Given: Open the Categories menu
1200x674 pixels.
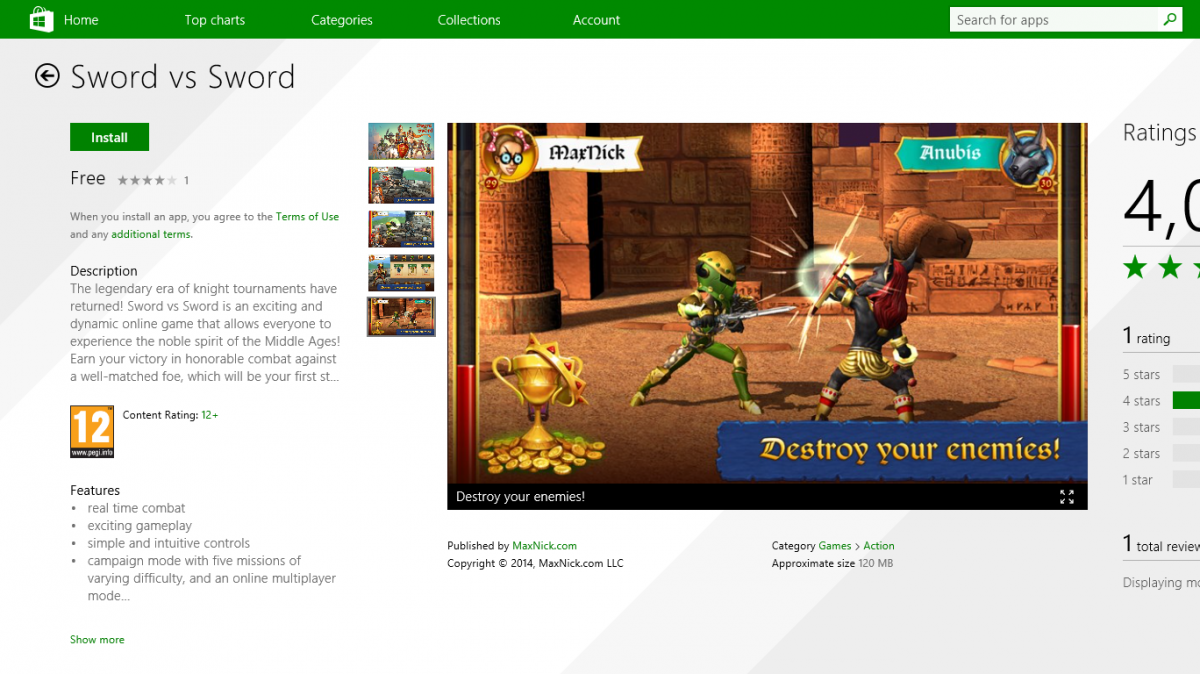Looking at the screenshot, I should pyautogui.click(x=342, y=20).
